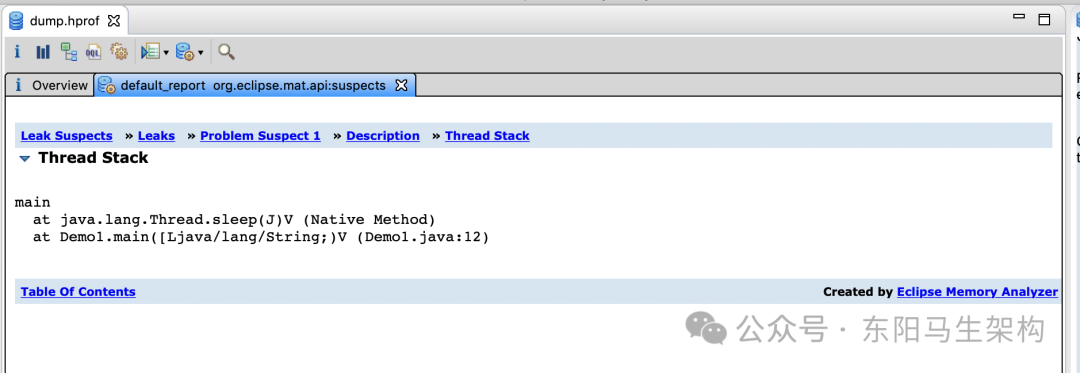
Task: Click the magnifier Find Object icon
Action: pyautogui.click(x=227, y=52)
